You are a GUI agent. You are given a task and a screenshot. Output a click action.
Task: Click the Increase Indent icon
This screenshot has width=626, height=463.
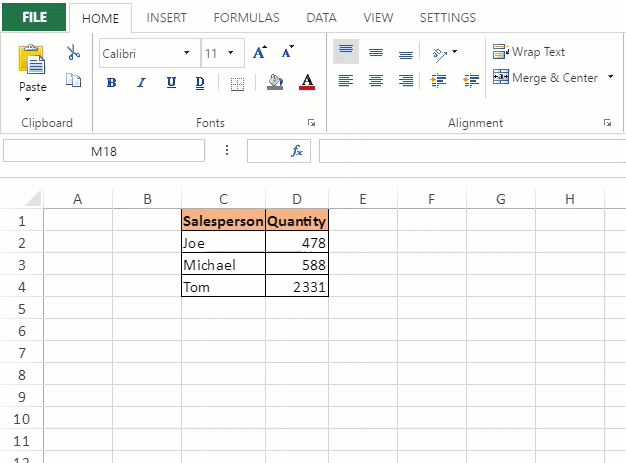tap(438, 80)
